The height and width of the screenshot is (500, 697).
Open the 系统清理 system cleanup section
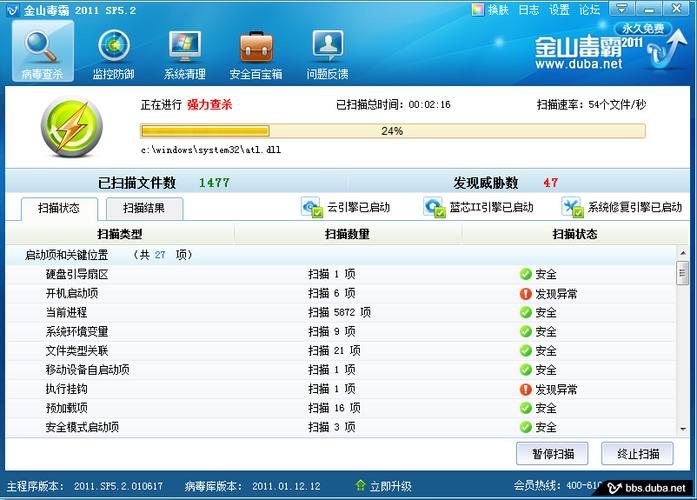(184, 52)
